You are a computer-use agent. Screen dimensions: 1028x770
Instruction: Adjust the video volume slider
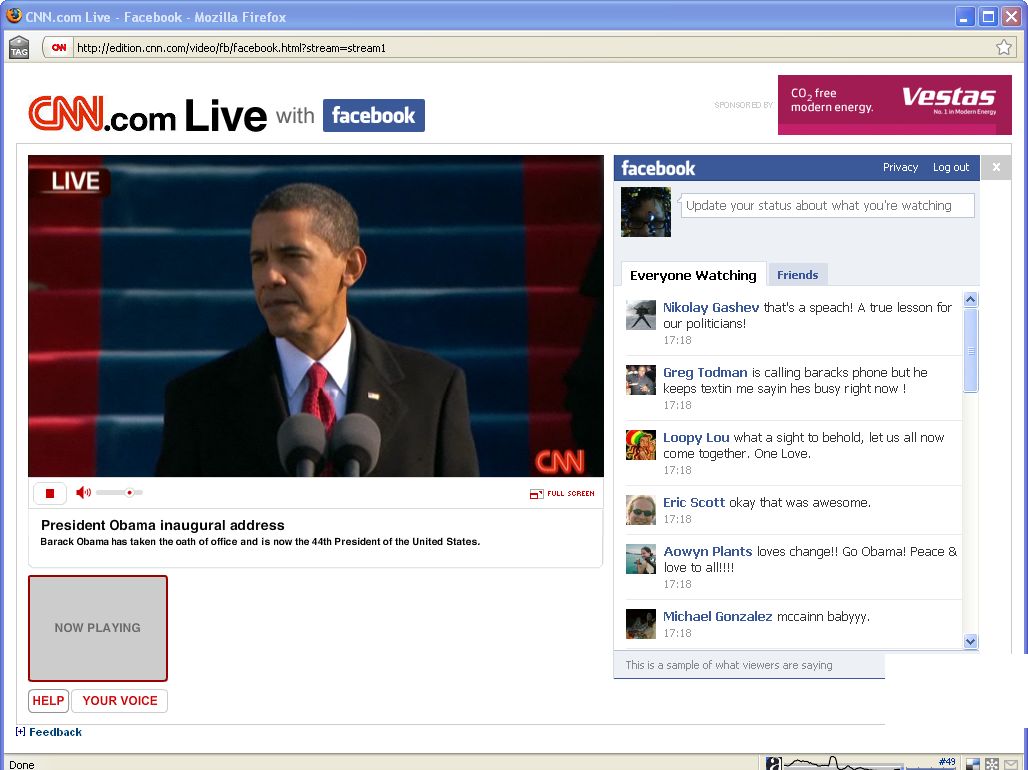click(120, 493)
